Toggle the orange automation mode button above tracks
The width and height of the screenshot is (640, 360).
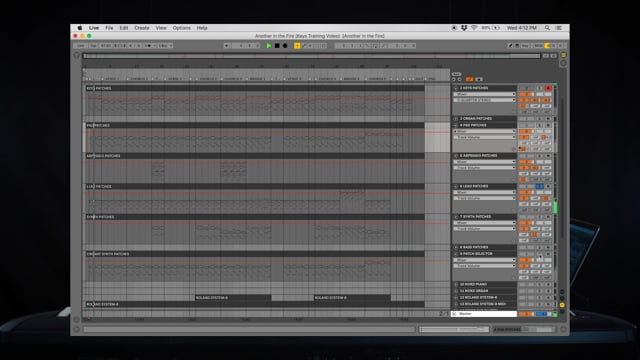[469, 79]
